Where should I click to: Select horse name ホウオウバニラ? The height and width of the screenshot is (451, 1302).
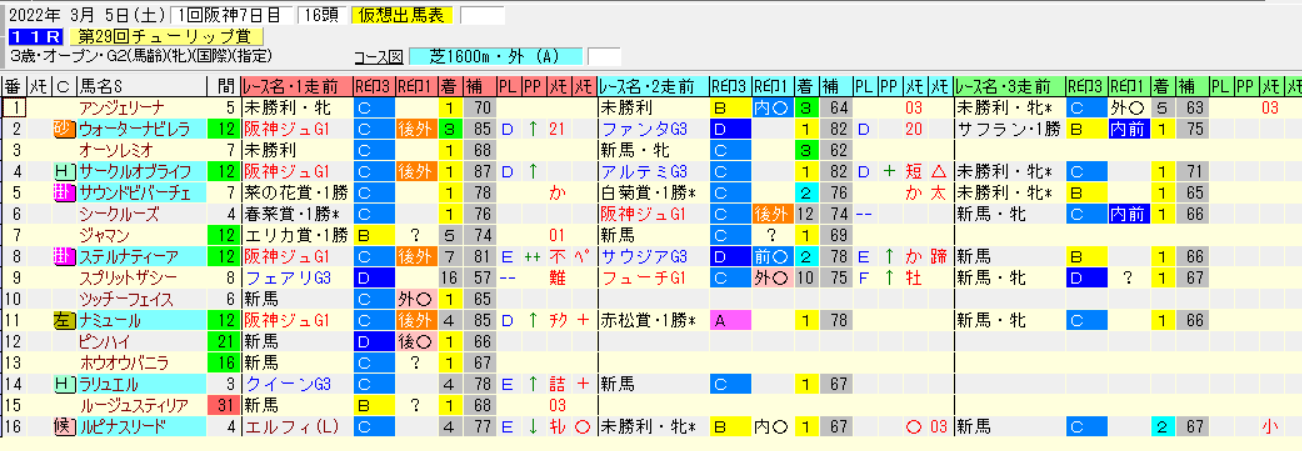[x=125, y=364]
